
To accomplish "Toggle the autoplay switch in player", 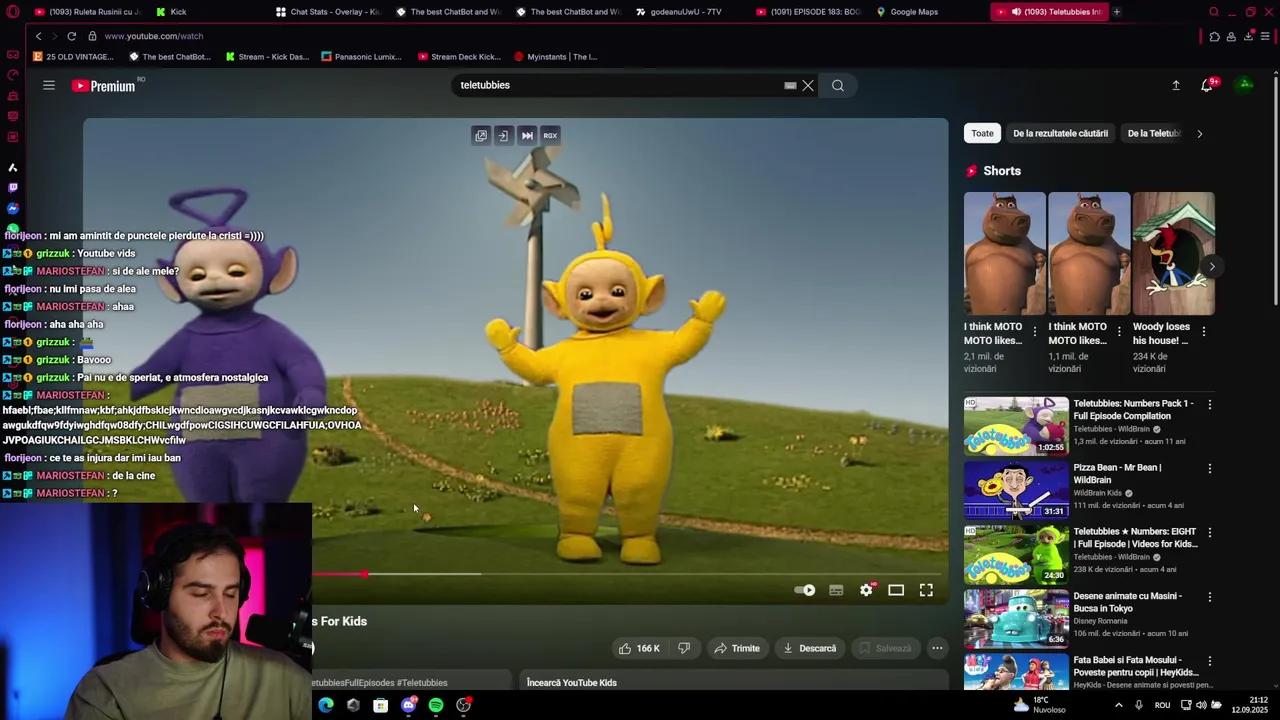I will (805, 590).
